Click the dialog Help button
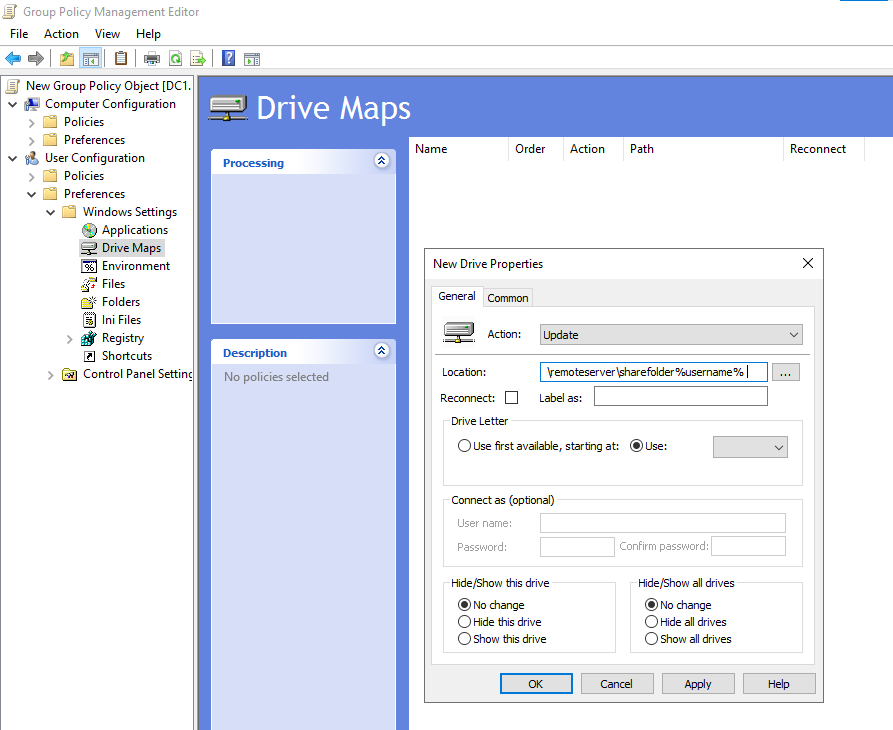The image size is (893, 730). [779, 684]
